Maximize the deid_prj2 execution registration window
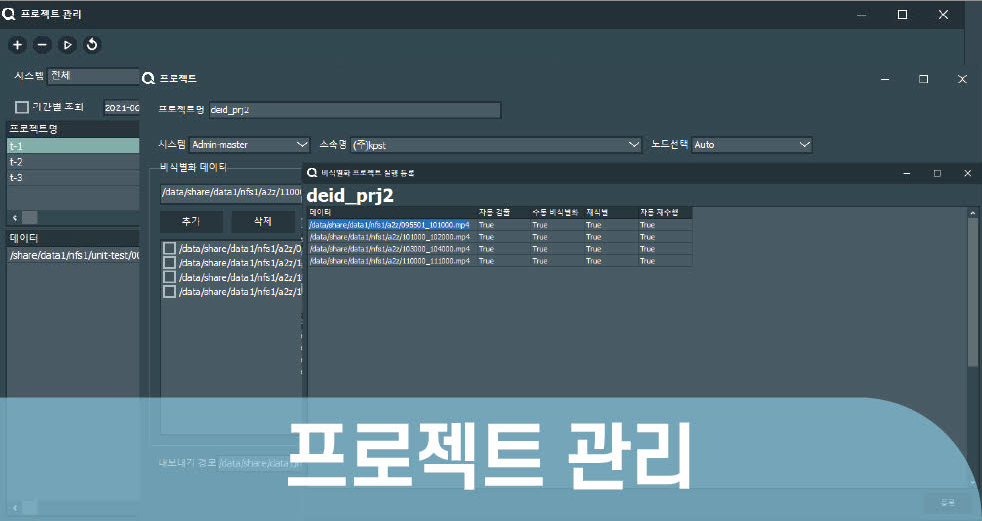Image resolution: width=982 pixels, height=521 pixels. coord(937,173)
